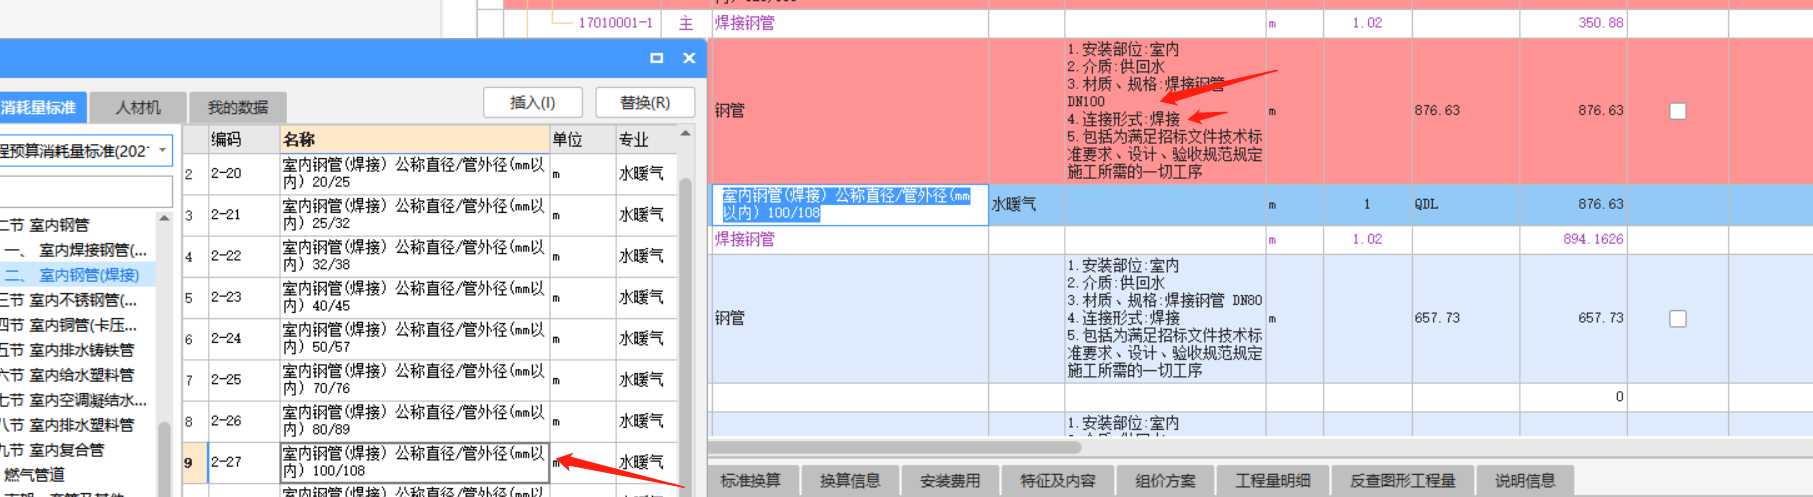This screenshot has width=1813, height=497.
Task: Select quota row 2-21 (25/32)
Action: [x=430, y=215]
